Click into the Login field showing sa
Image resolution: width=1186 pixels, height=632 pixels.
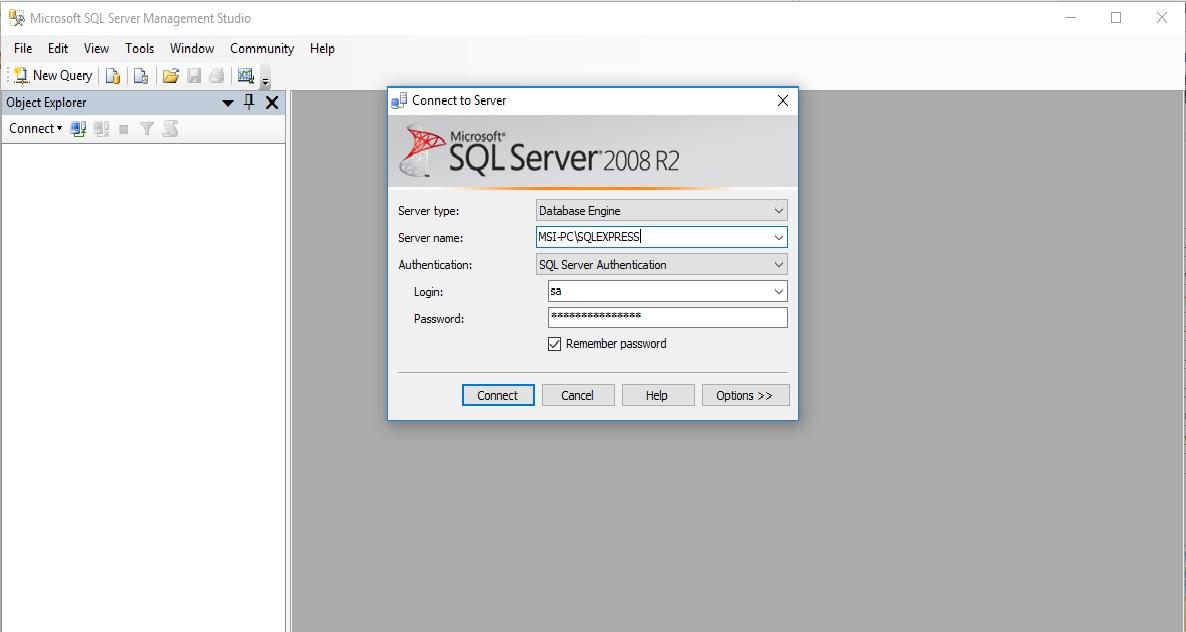[x=659, y=292]
